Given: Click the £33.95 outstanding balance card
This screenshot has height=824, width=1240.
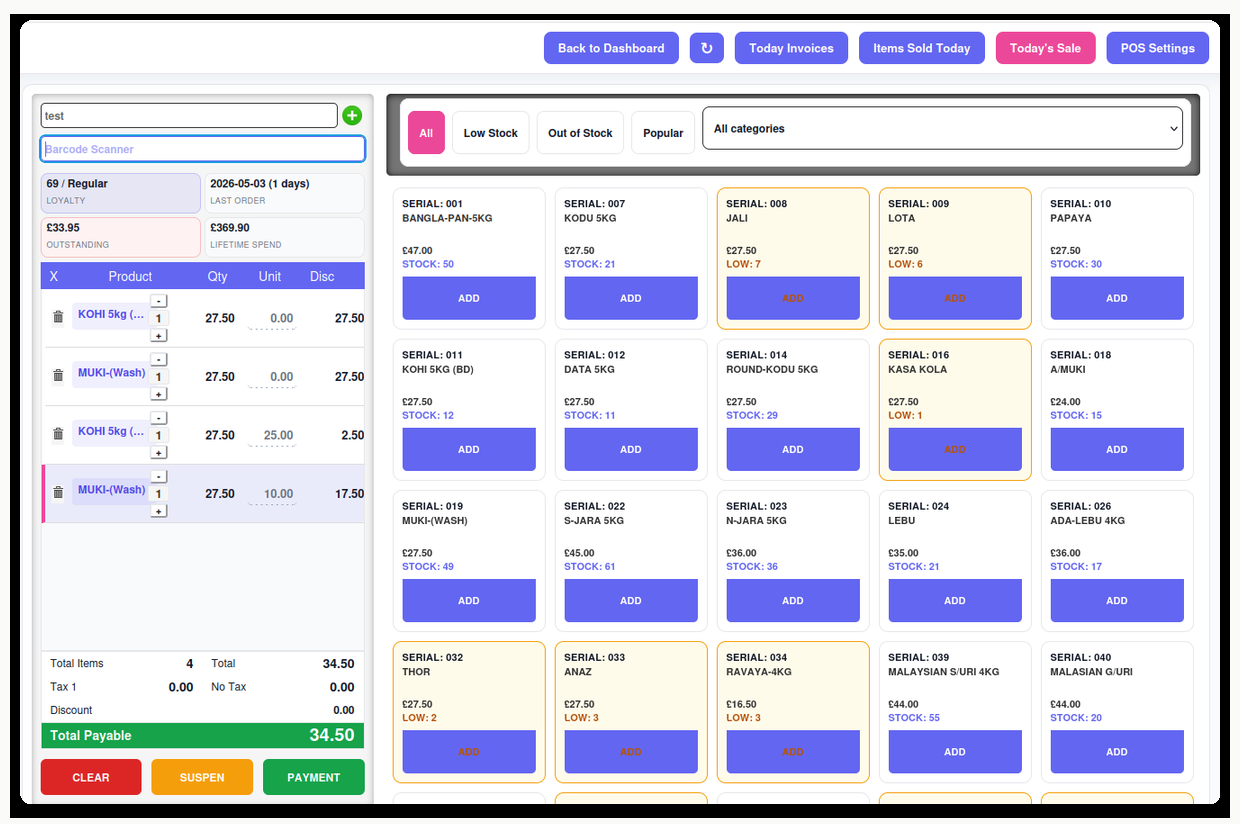Looking at the screenshot, I should point(121,236).
